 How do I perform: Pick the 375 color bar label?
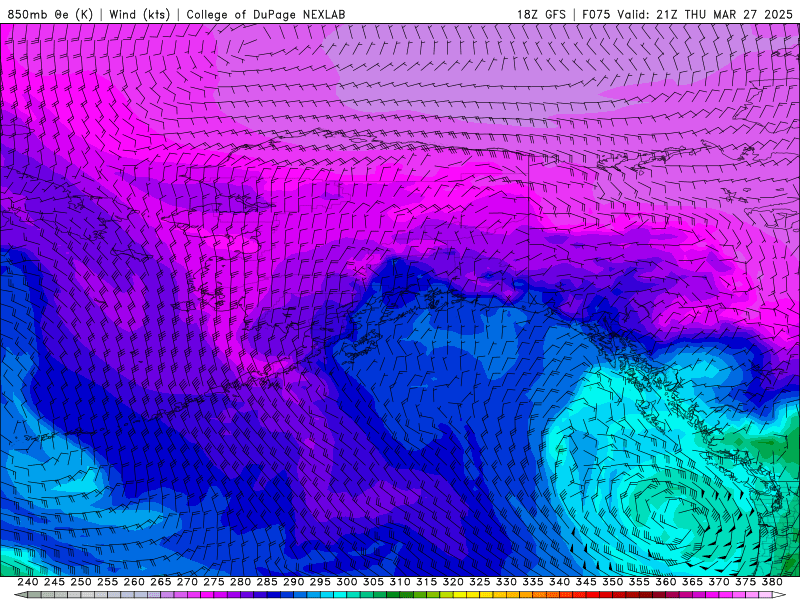point(745,582)
